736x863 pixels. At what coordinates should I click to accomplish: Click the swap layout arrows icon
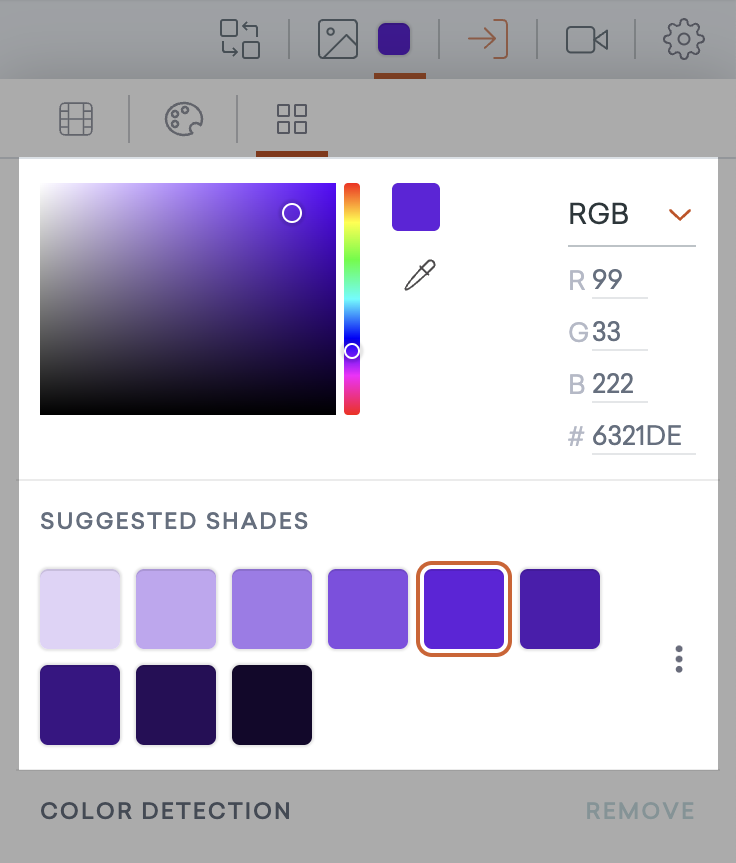tap(240, 39)
